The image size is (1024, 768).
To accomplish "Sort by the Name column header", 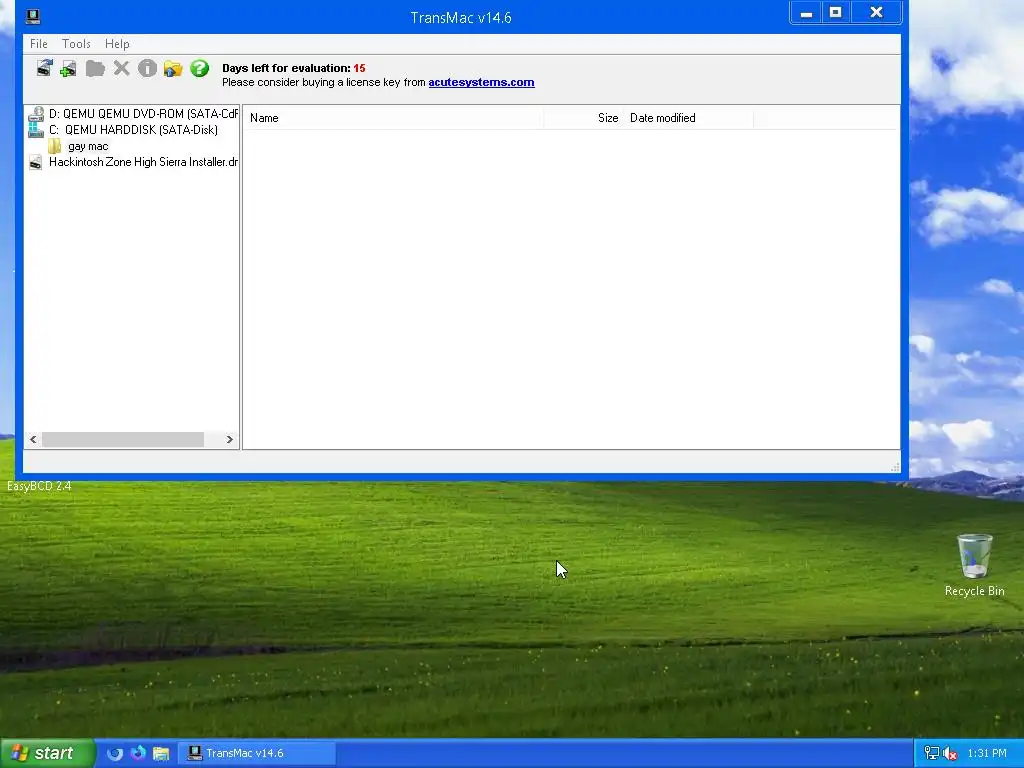I will pos(394,118).
